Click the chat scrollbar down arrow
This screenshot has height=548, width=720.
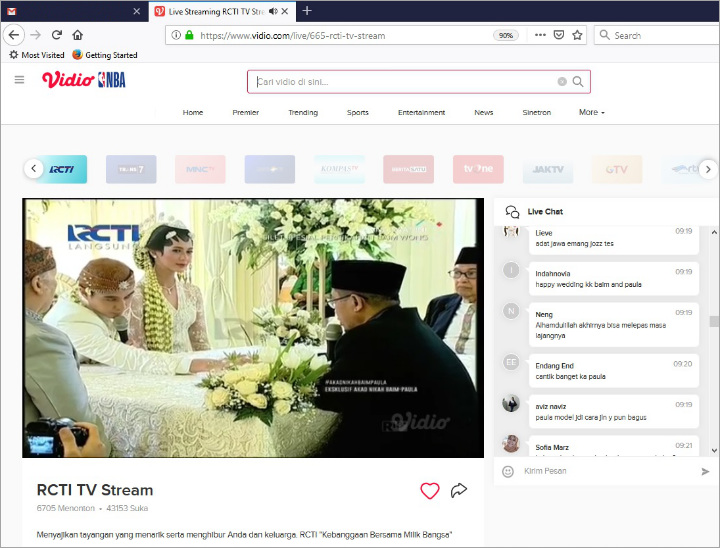pos(714,451)
